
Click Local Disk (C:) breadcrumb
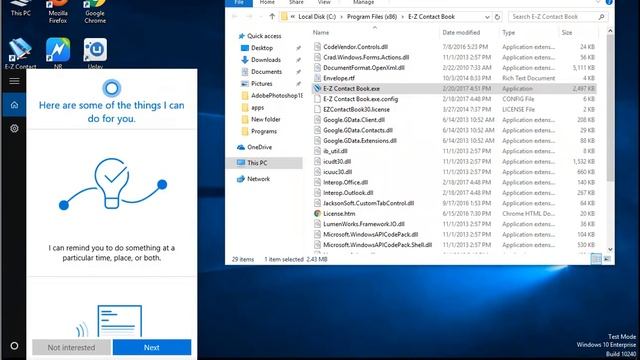317,17
